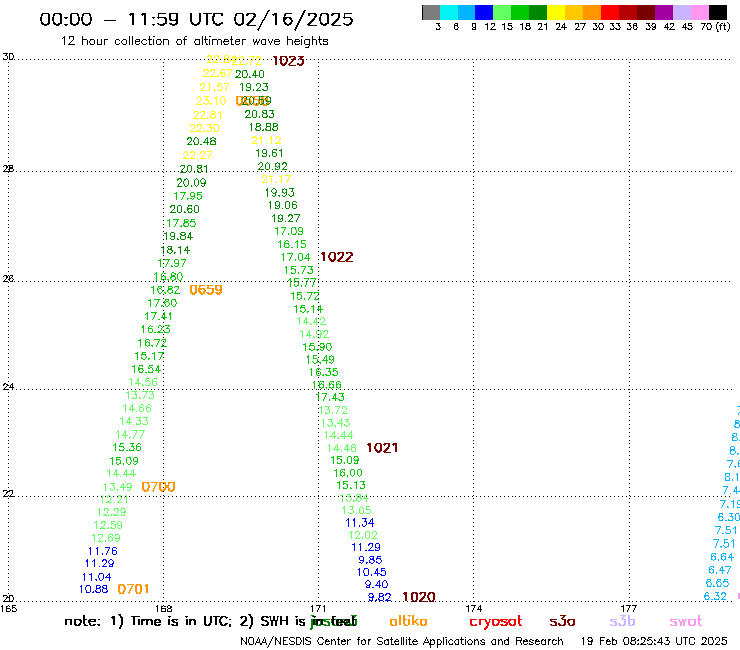The width and height of the screenshot is (740, 650).
Task: Click the wave height value 12.02
Action: tap(363, 535)
